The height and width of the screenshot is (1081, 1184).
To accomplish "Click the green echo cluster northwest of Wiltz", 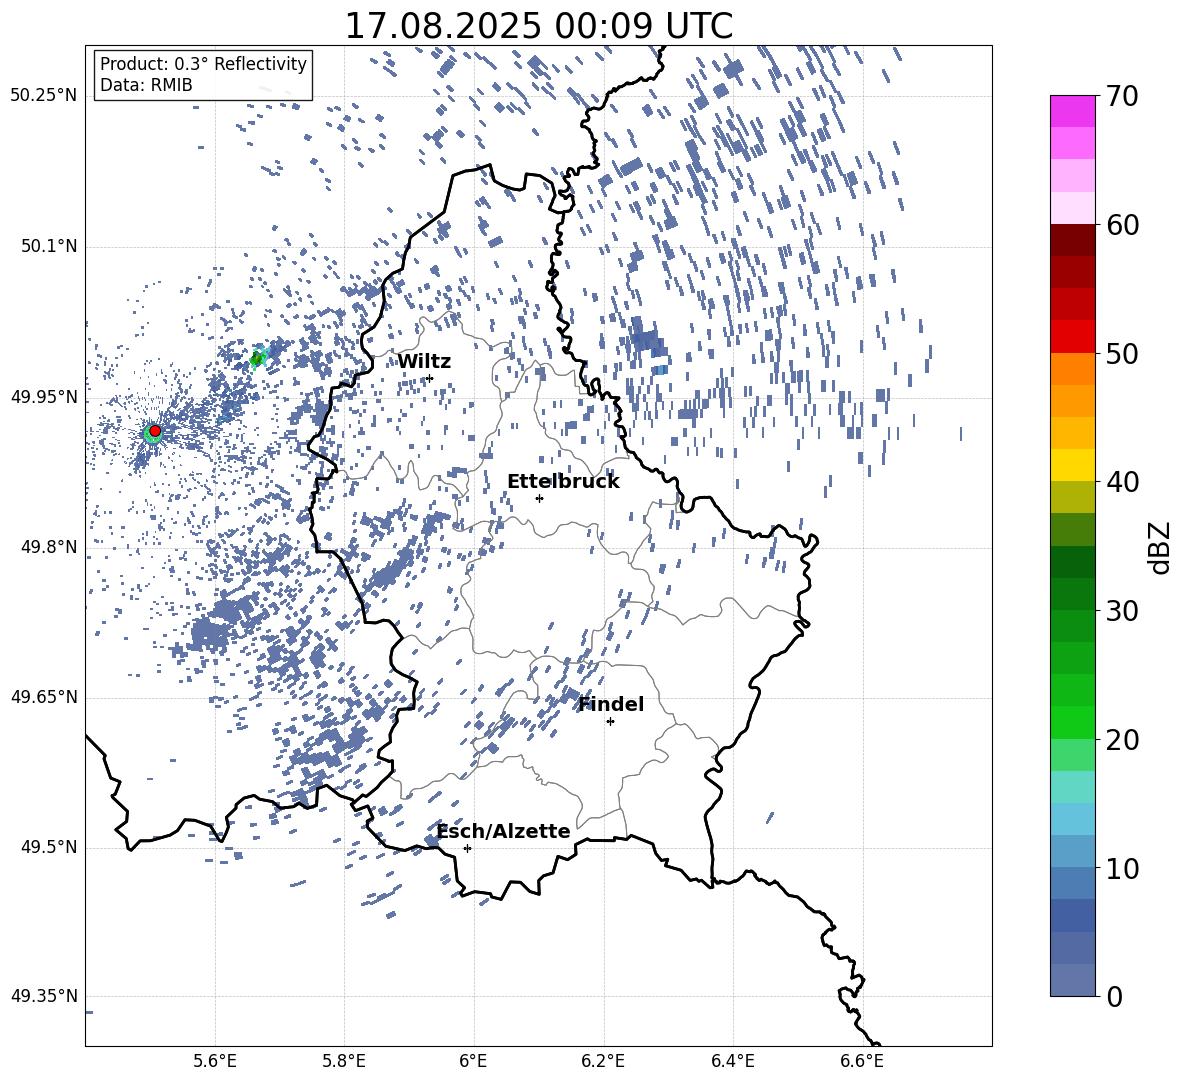I will (257, 358).
